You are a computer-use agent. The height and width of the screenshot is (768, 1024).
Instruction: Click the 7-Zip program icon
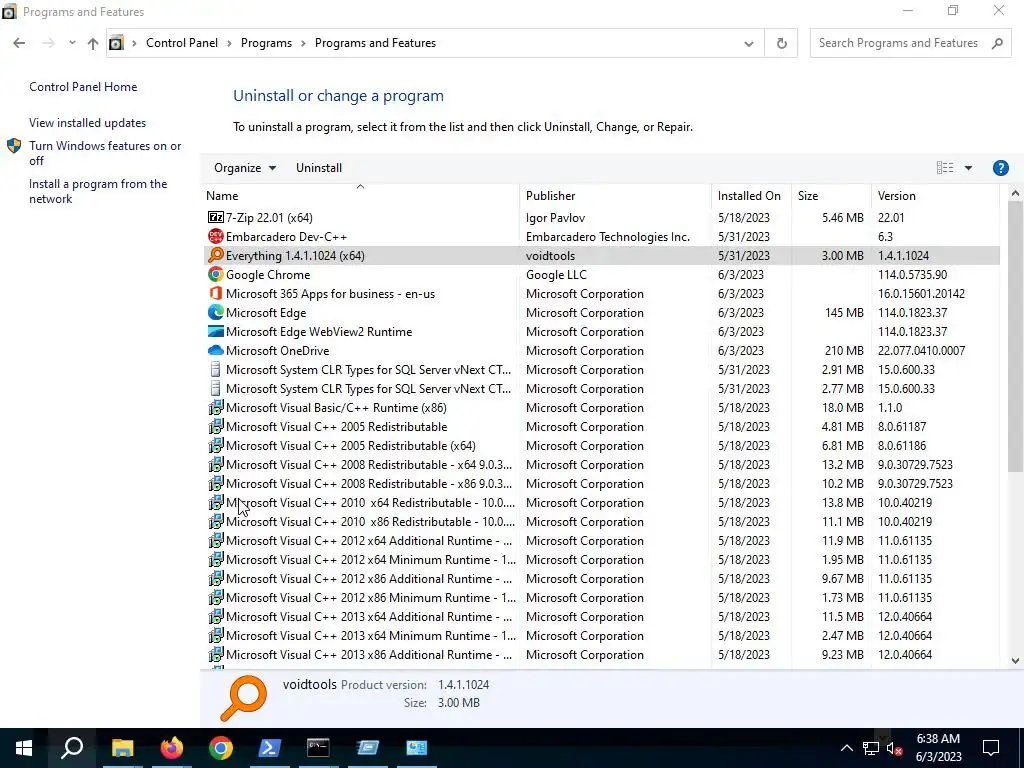click(x=216, y=217)
